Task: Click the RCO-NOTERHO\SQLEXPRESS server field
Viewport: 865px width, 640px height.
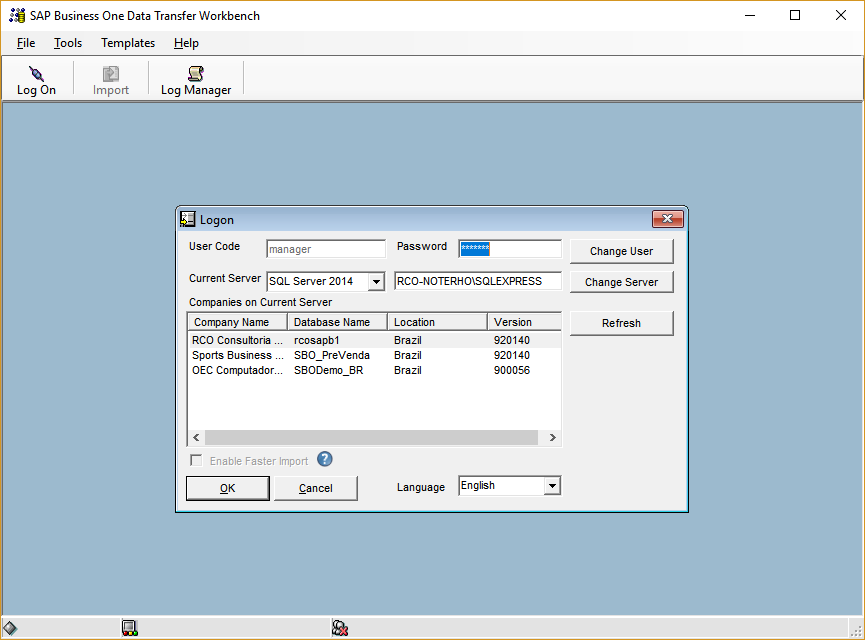Action: click(x=478, y=281)
